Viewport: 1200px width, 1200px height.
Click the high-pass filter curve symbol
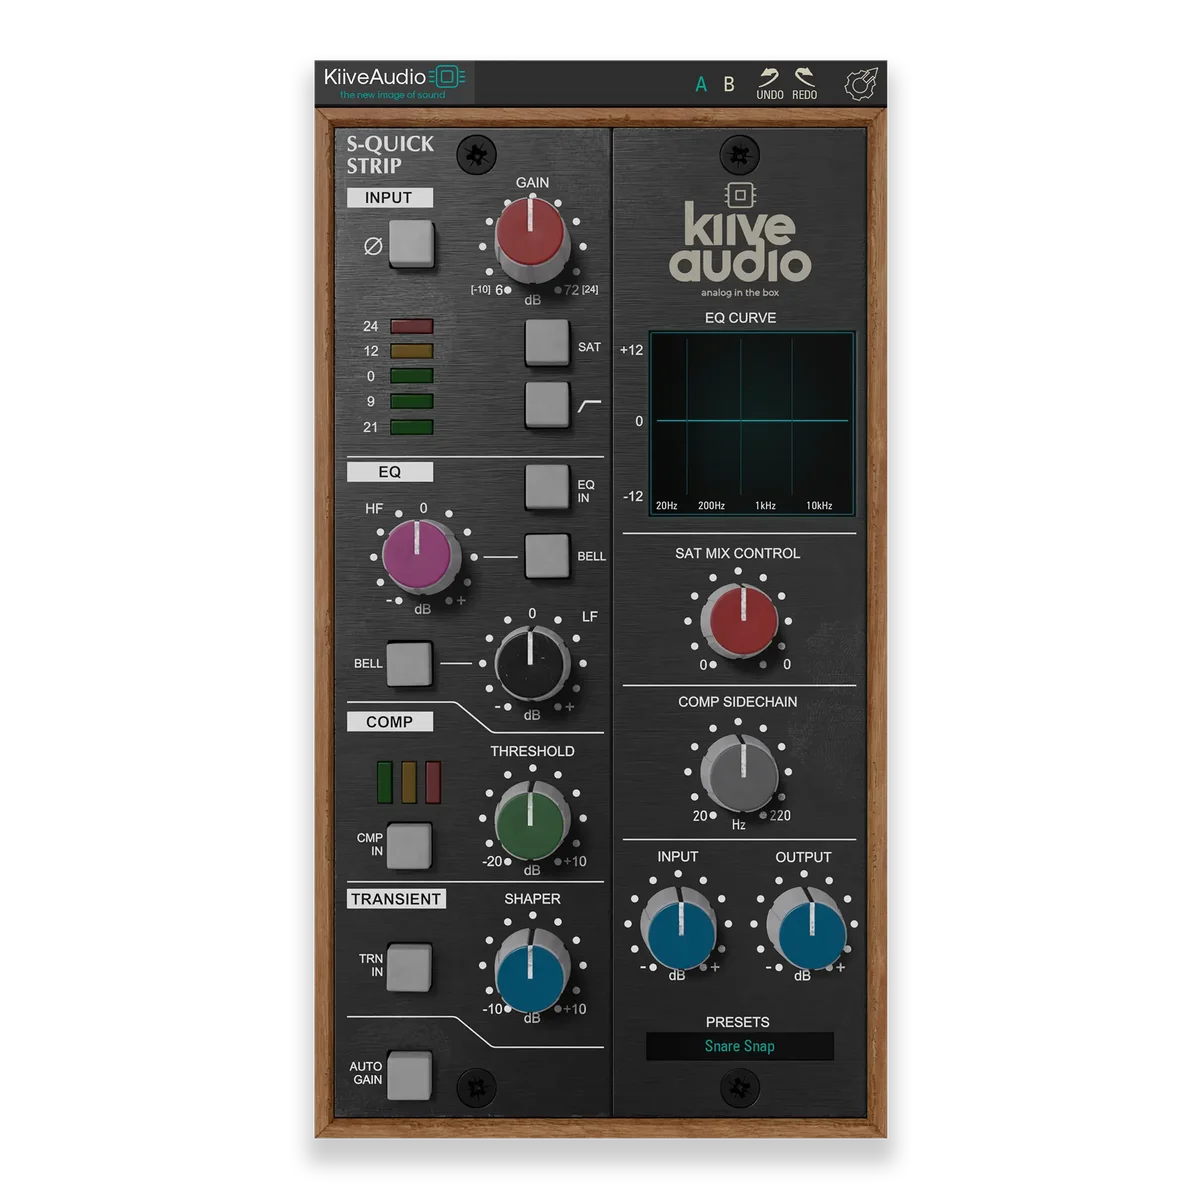click(590, 405)
